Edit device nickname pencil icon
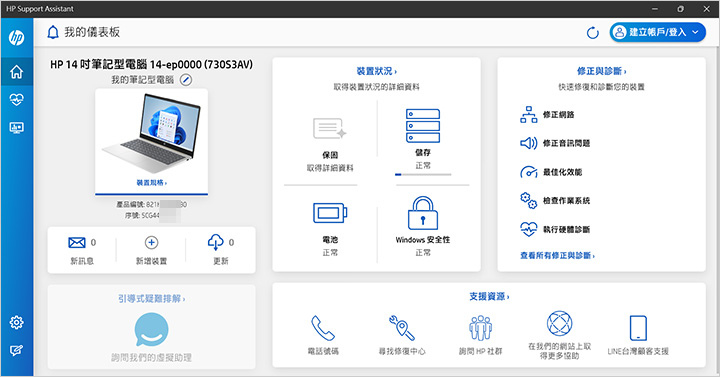720x377 pixels. pos(186,80)
